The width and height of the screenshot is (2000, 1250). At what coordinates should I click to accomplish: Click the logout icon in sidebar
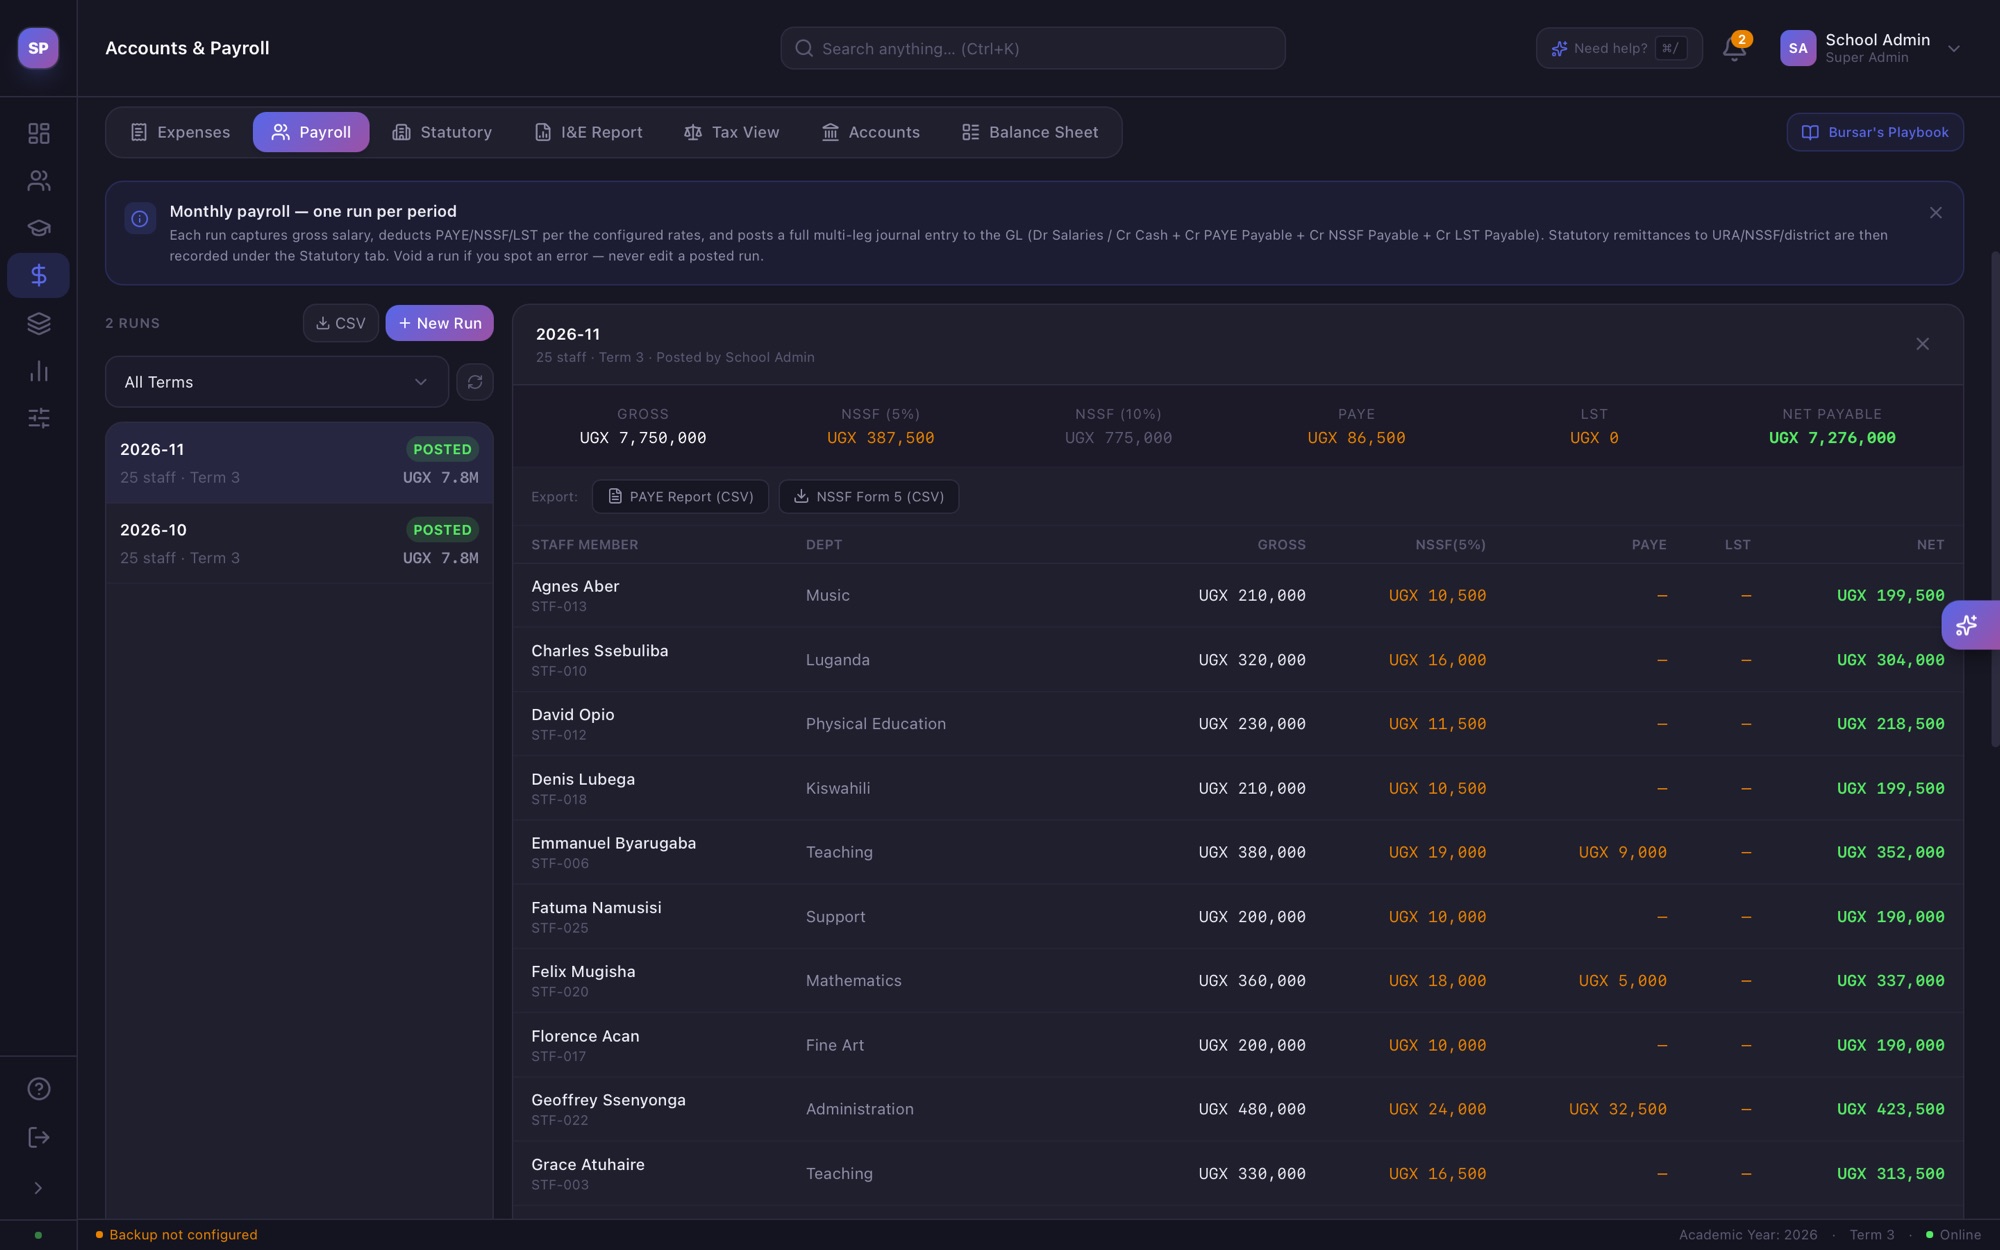(x=38, y=1137)
